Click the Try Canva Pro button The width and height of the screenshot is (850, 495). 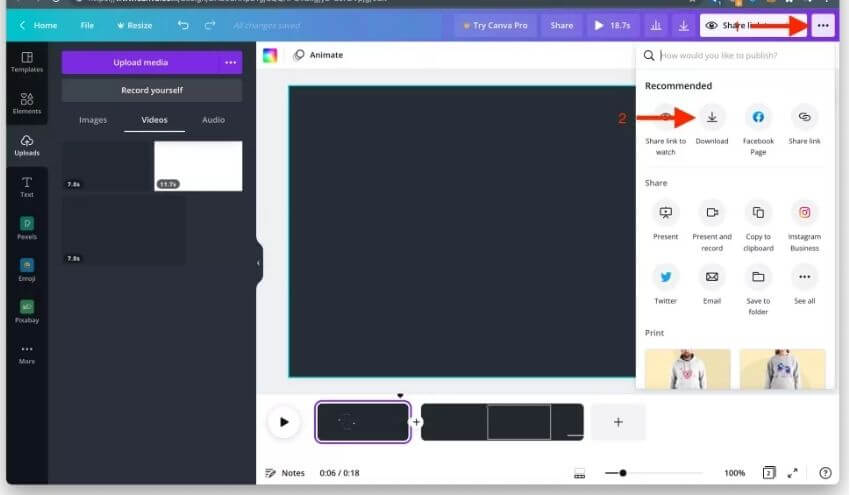(x=495, y=25)
